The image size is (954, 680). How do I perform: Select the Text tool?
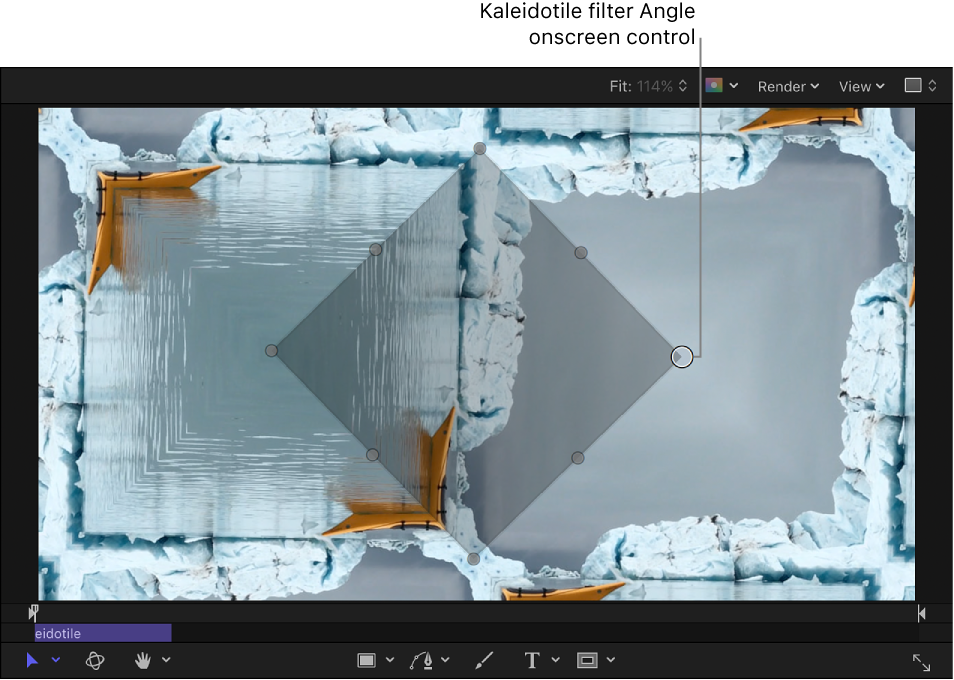[530, 660]
